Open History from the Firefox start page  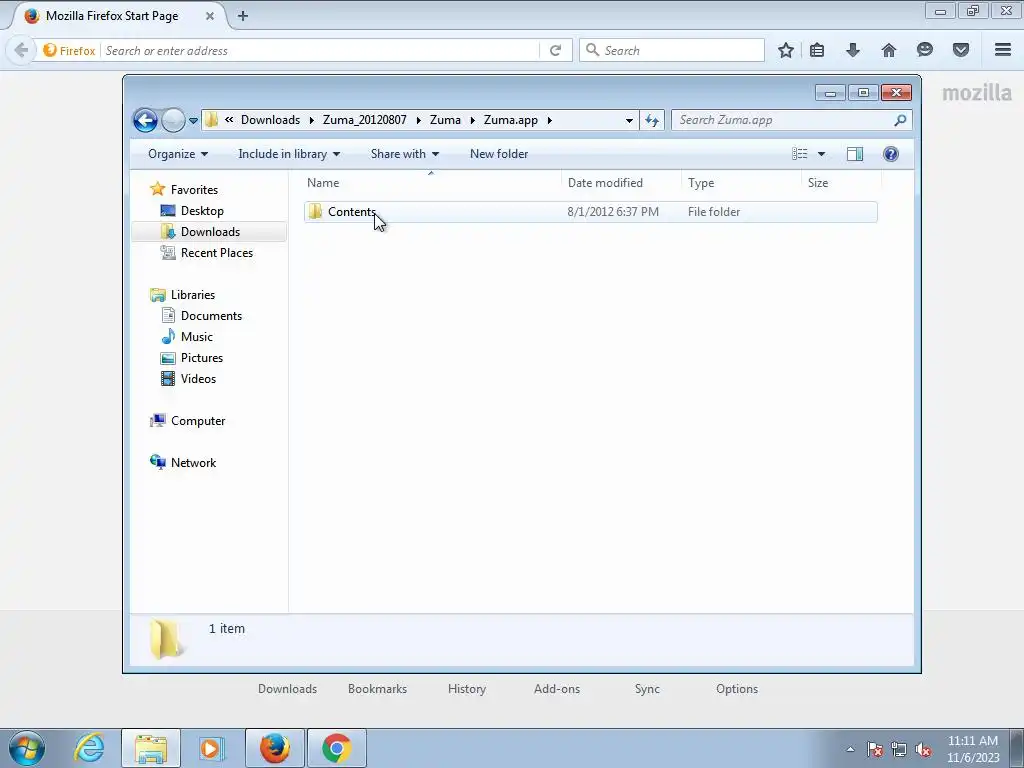(467, 689)
